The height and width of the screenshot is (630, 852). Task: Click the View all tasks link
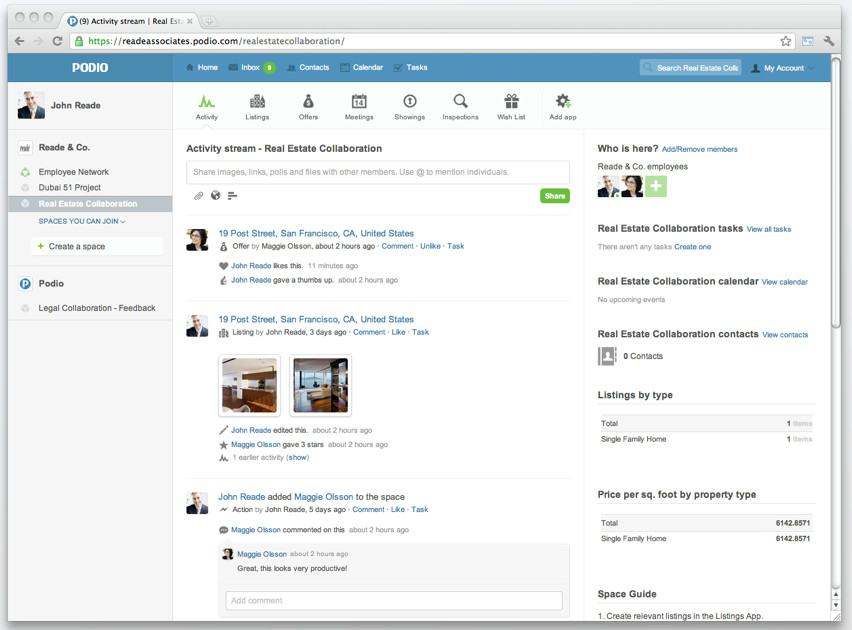point(768,229)
